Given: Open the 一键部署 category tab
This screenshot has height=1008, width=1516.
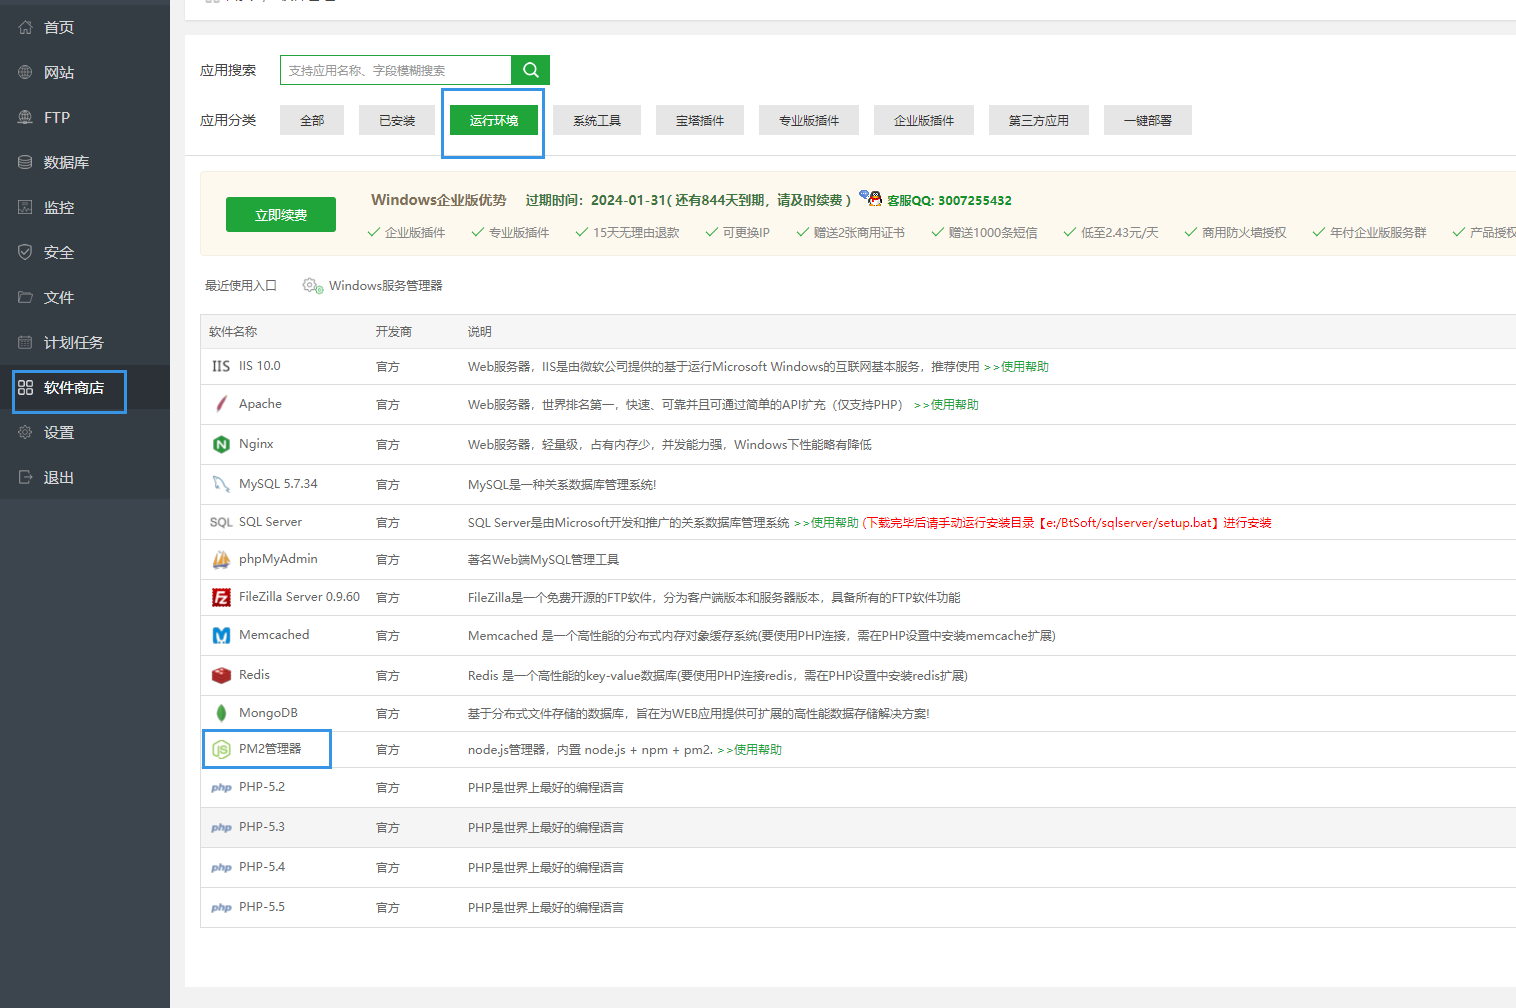Looking at the screenshot, I should pos(1148,120).
